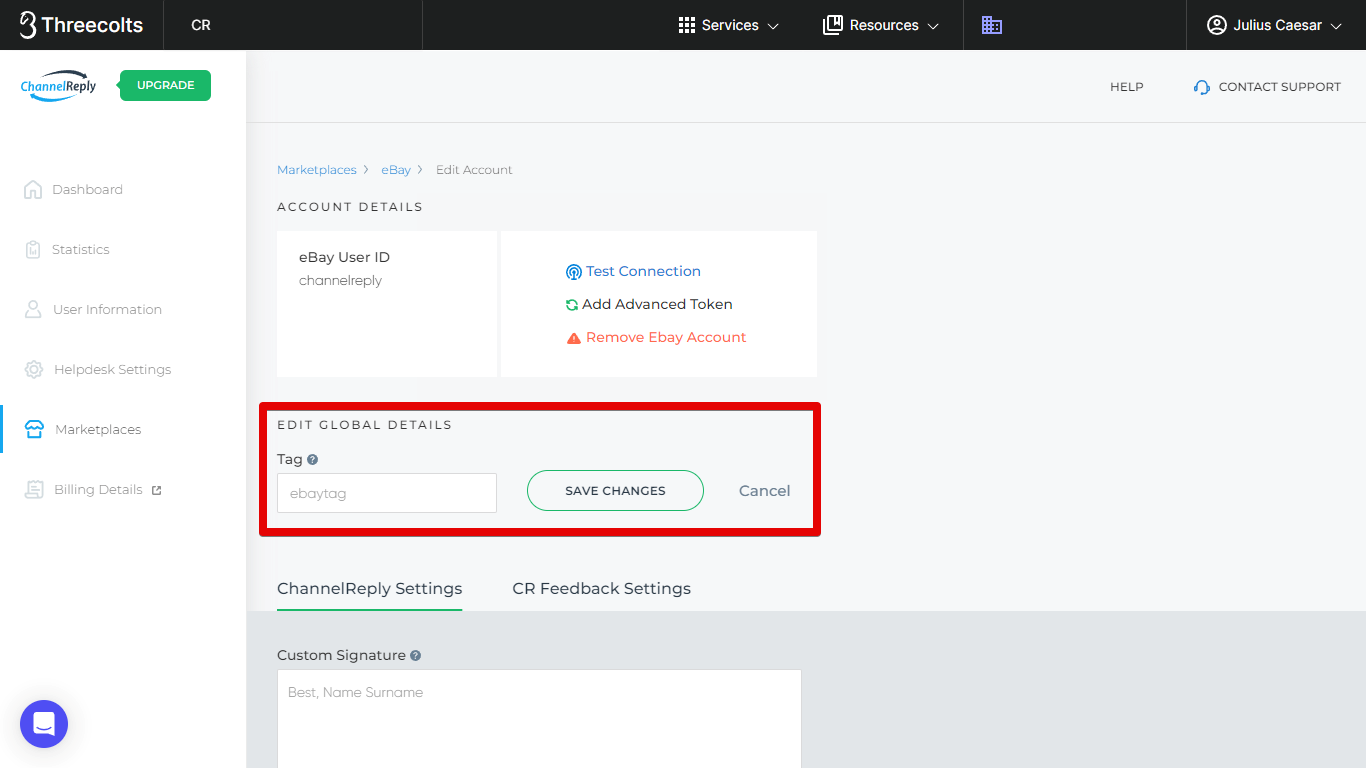Switch to CR Feedback Settings tab
1366x768 pixels.
click(601, 588)
